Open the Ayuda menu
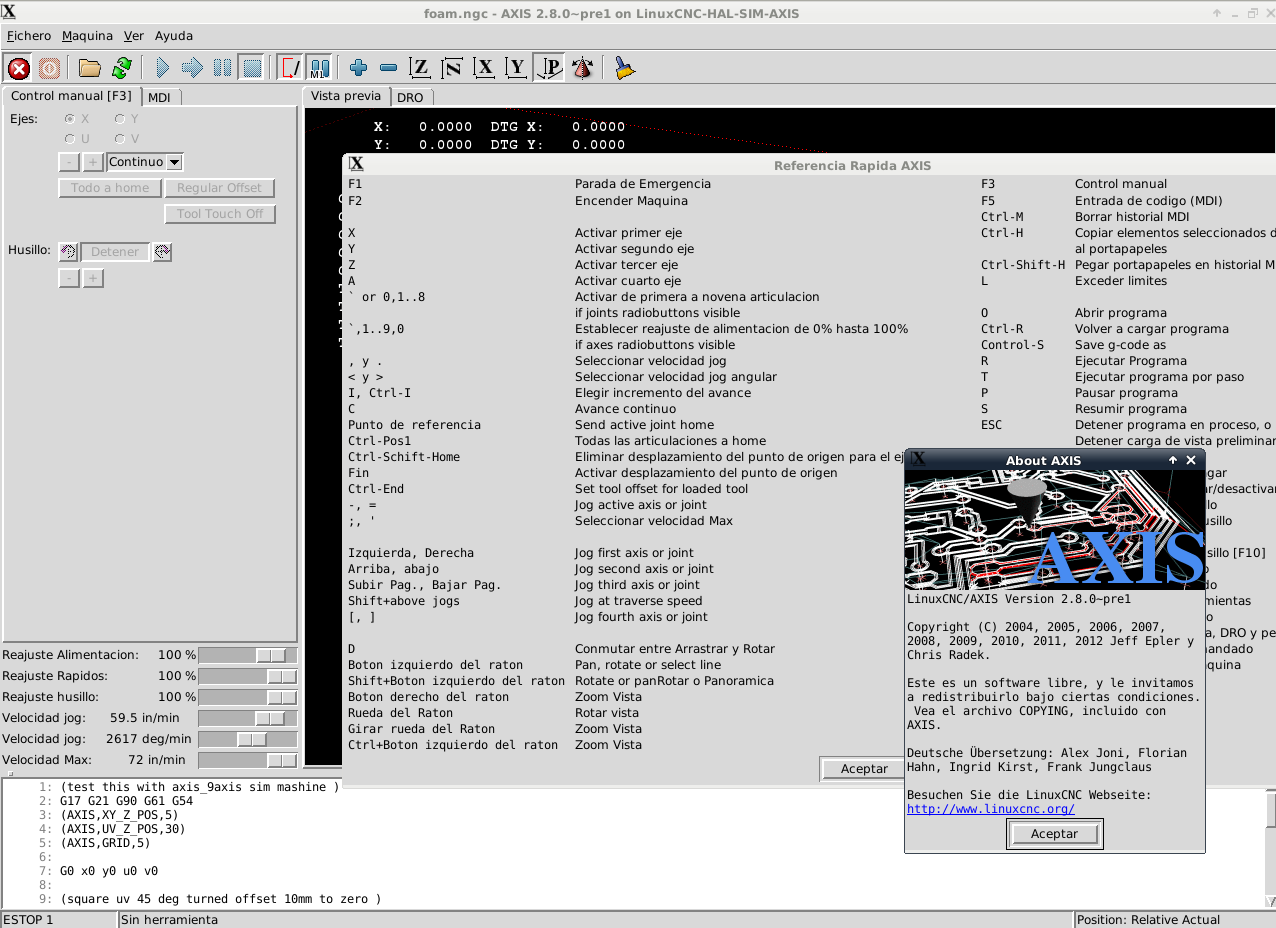Image resolution: width=1276 pixels, height=928 pixels. [174, 35]
